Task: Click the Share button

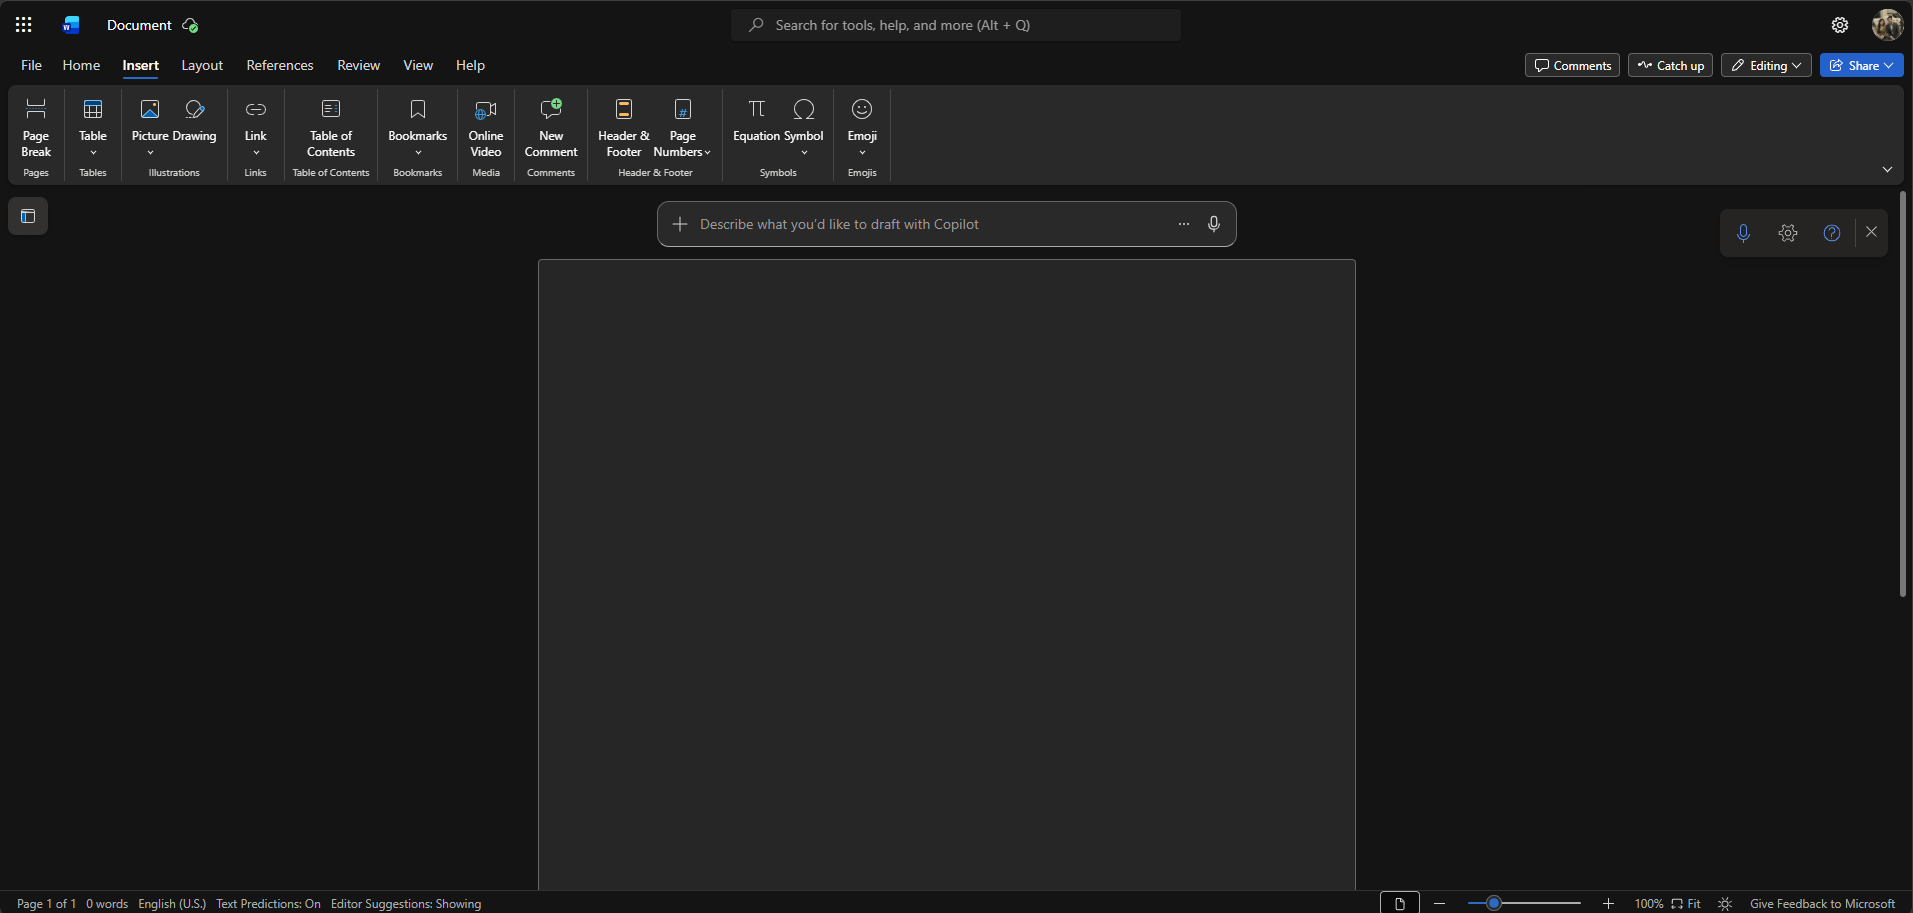Action: coord(1861,65)
